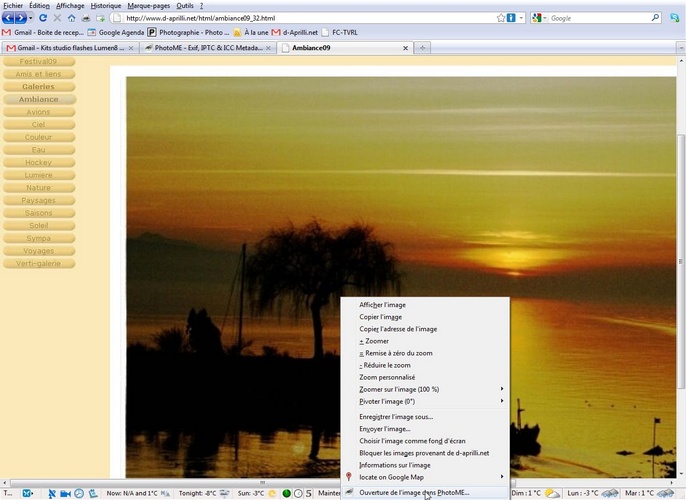Click the browser Back arrow button

[x=9, y=18]
